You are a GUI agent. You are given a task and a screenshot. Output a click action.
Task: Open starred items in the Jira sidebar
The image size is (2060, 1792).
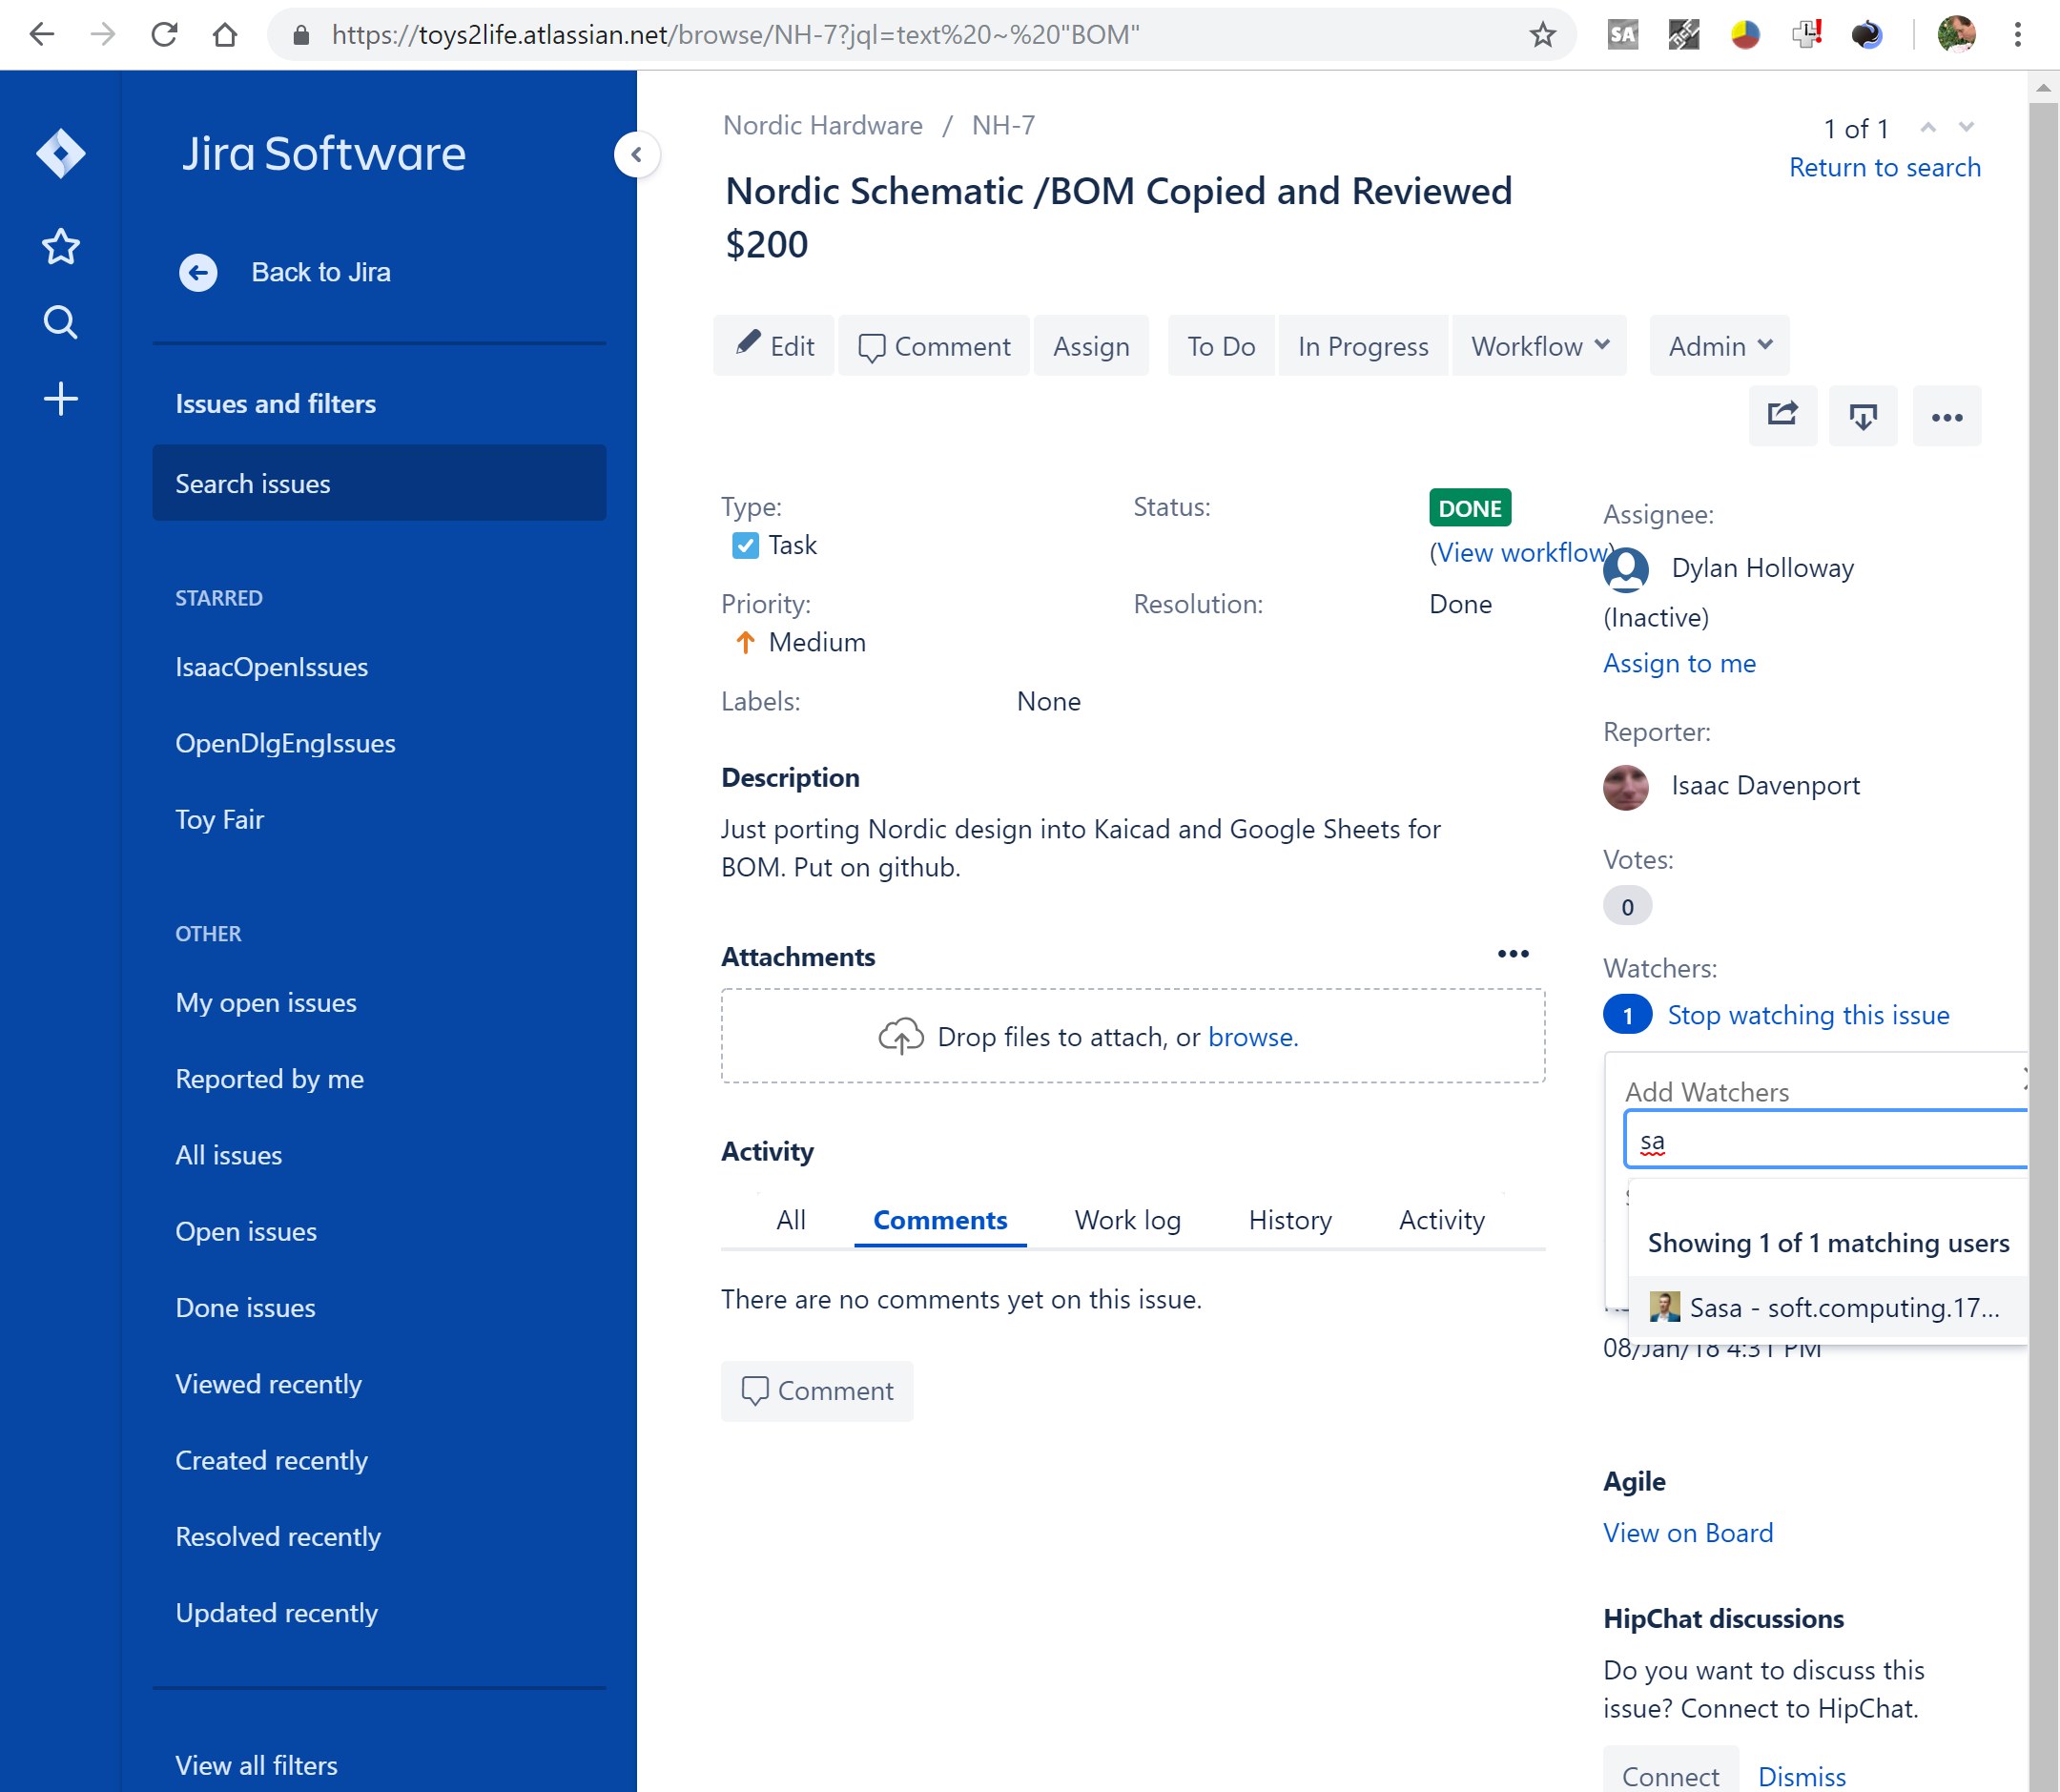click(x=60, y=246)
